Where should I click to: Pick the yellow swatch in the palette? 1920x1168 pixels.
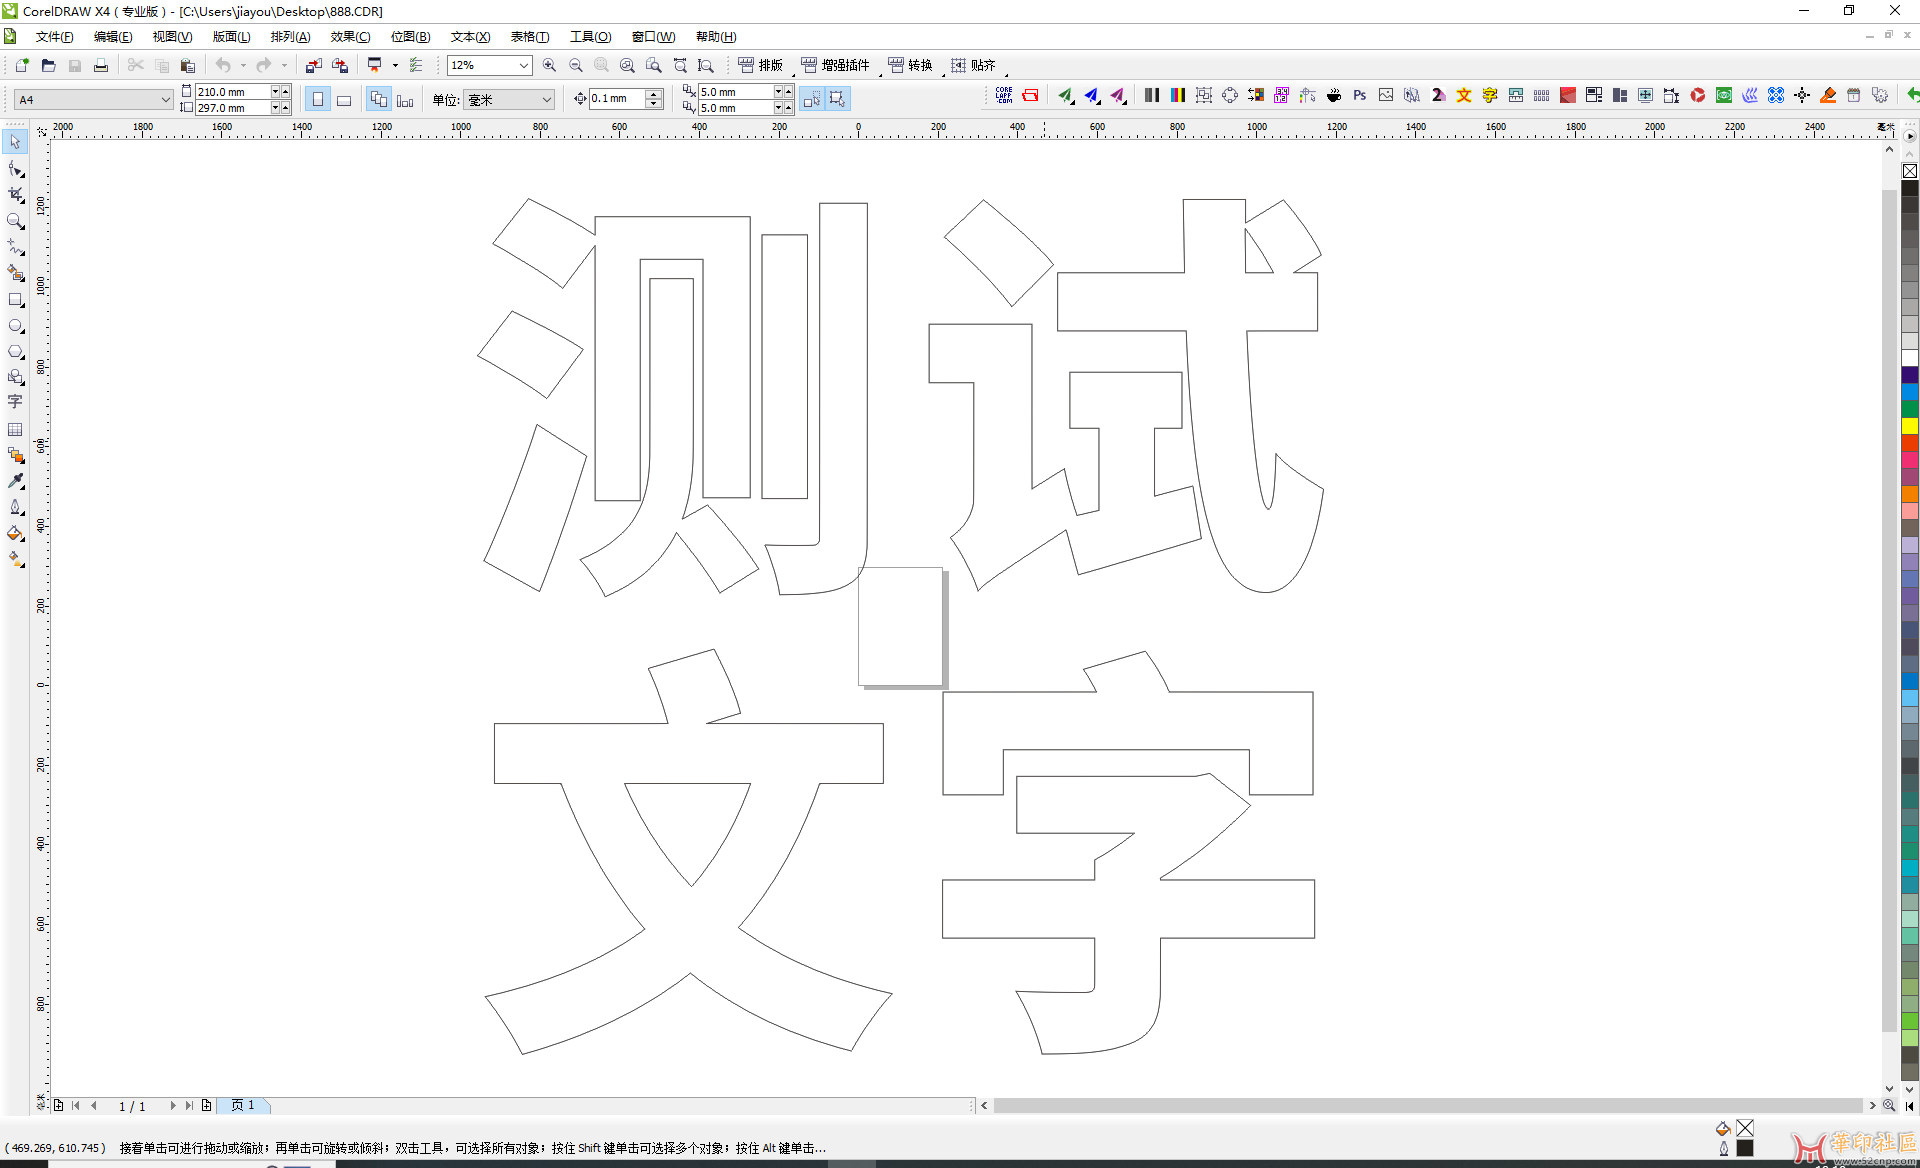point(1910,426)
